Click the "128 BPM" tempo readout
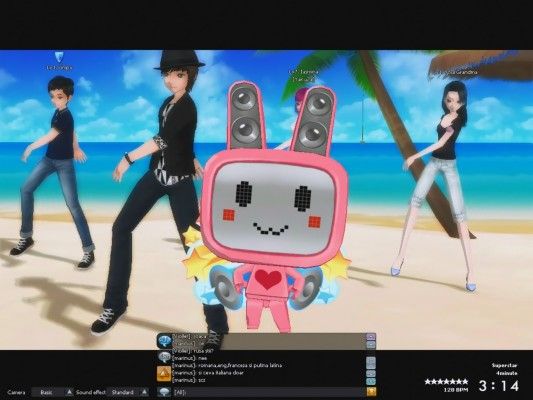The image size is (533, 400). tap(455, 390)
